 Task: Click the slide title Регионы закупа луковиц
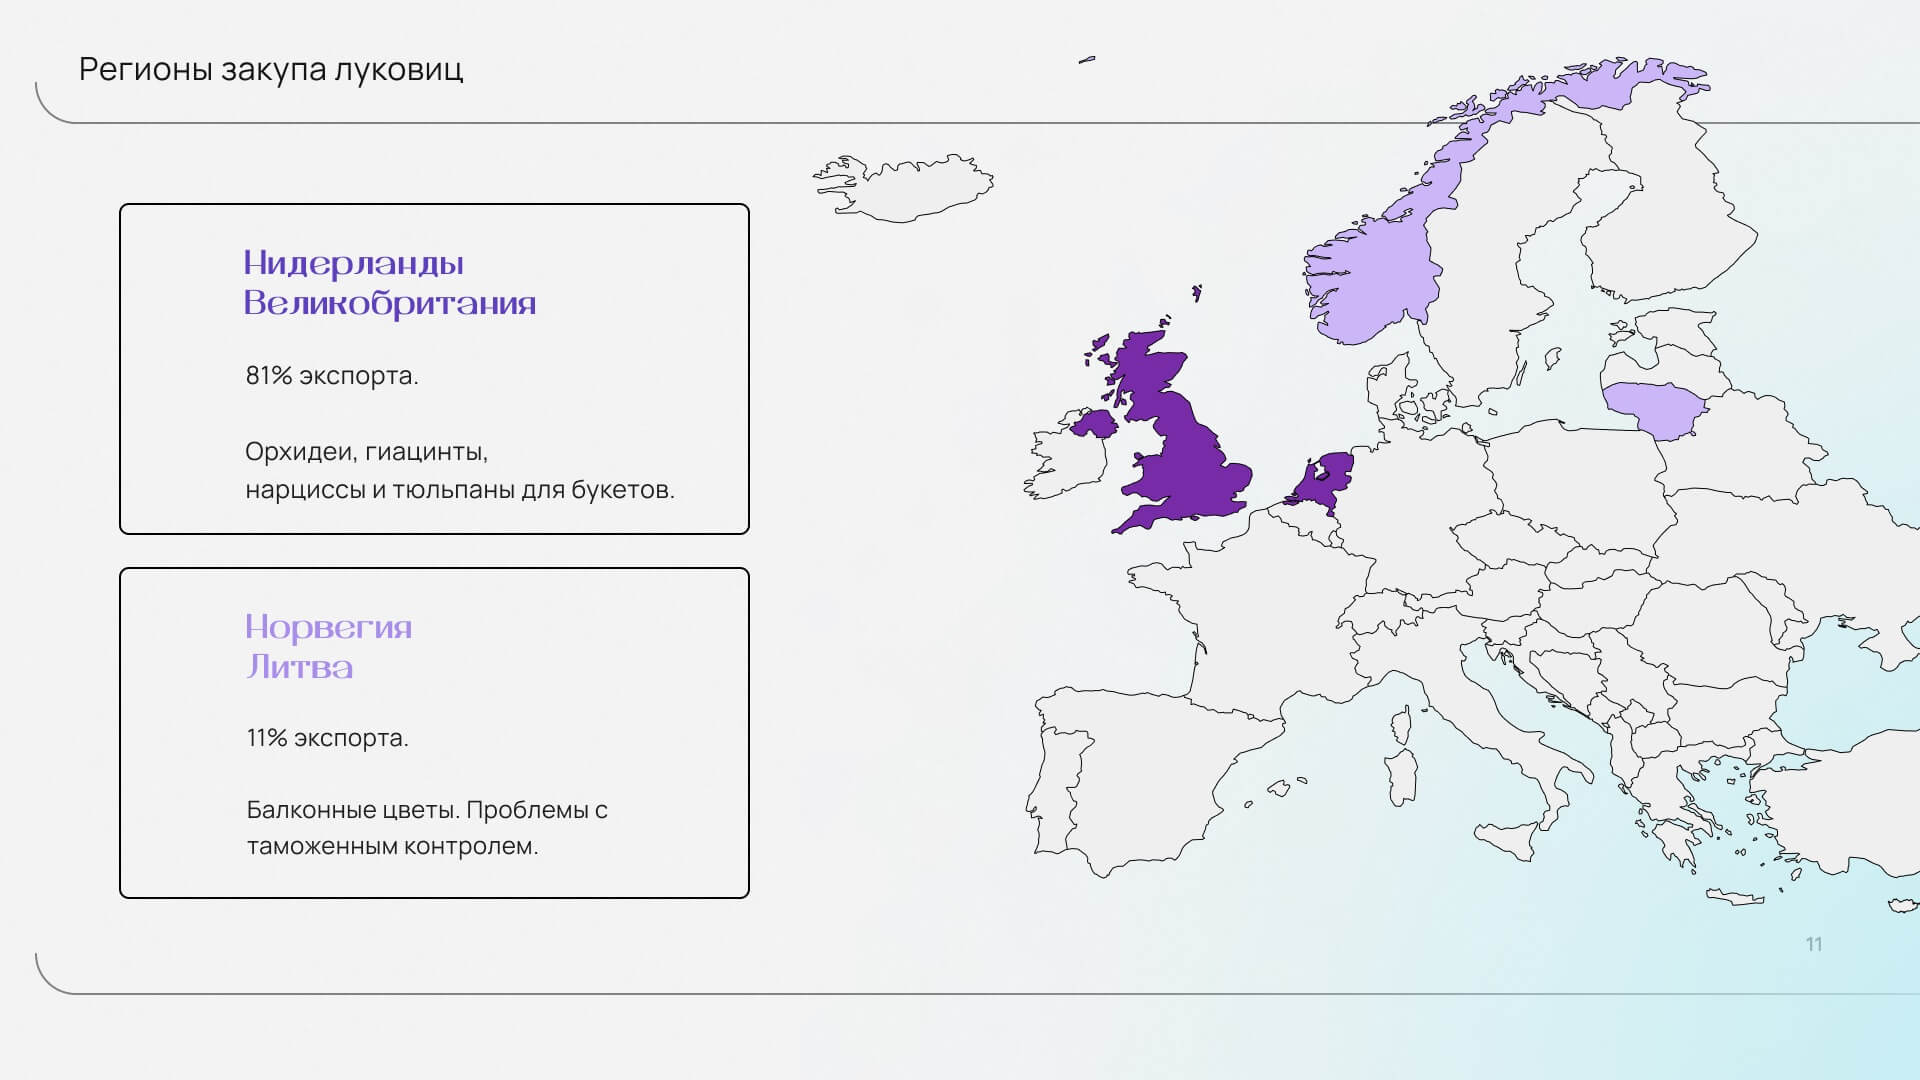click(x=271, y=69)
